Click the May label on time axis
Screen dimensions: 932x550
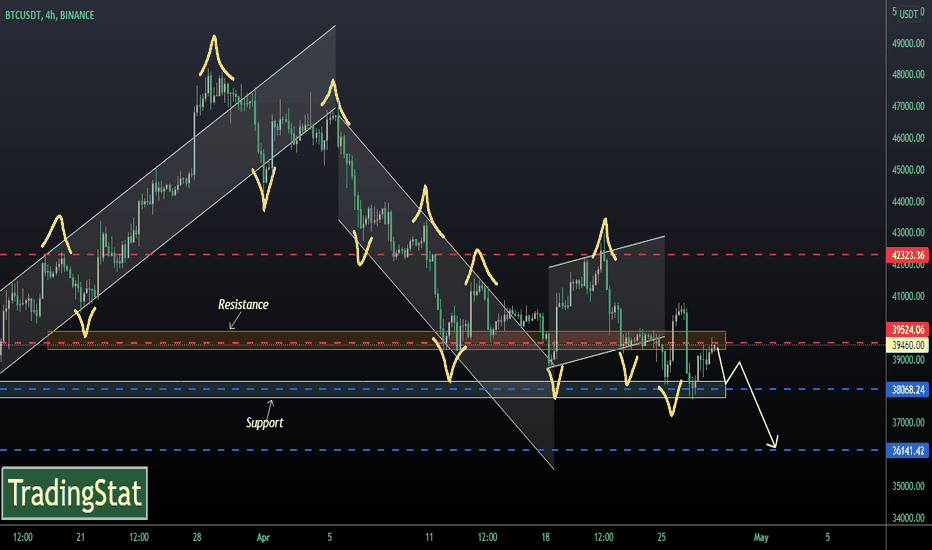tap(761, 538)
